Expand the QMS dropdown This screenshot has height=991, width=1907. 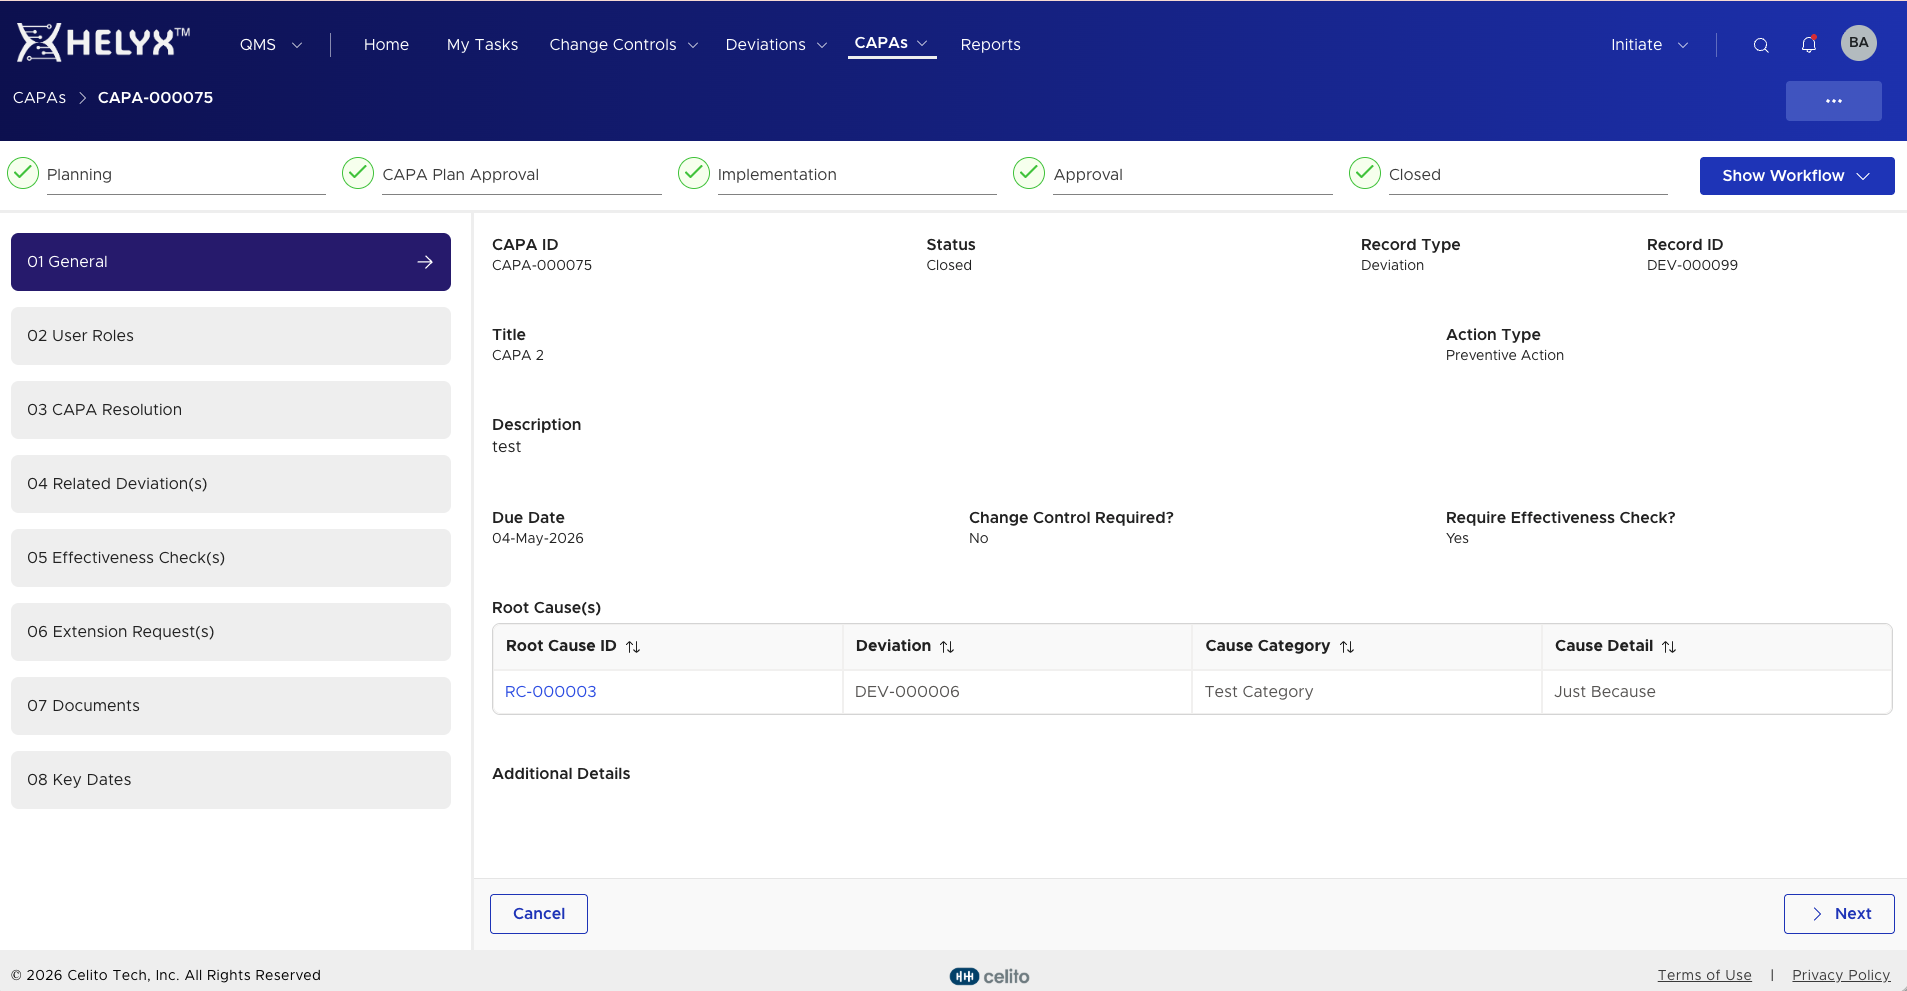click(x=271, y=45)
